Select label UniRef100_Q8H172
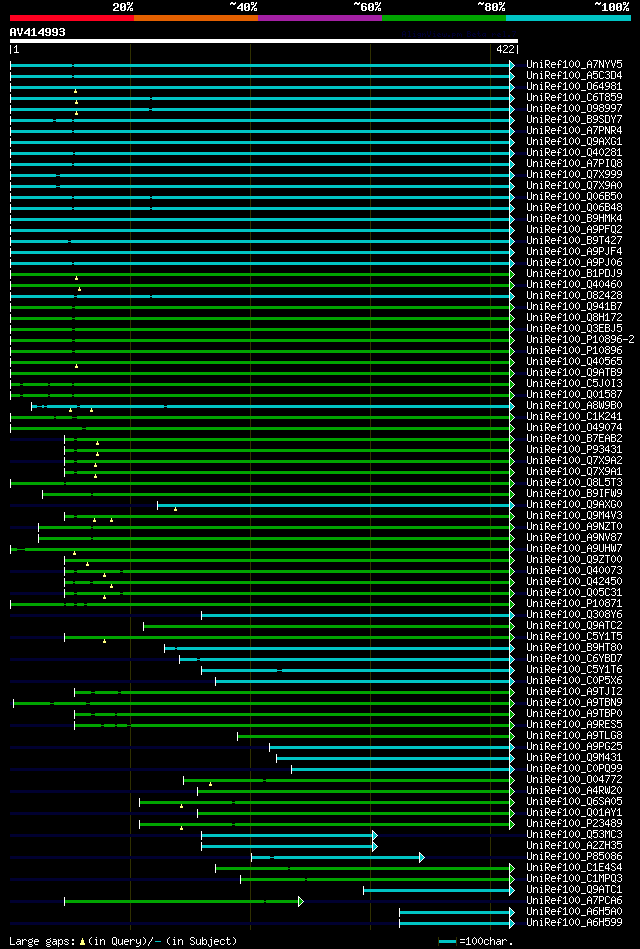The width and height of the screenshot is (640, 949). click(575, 317)
